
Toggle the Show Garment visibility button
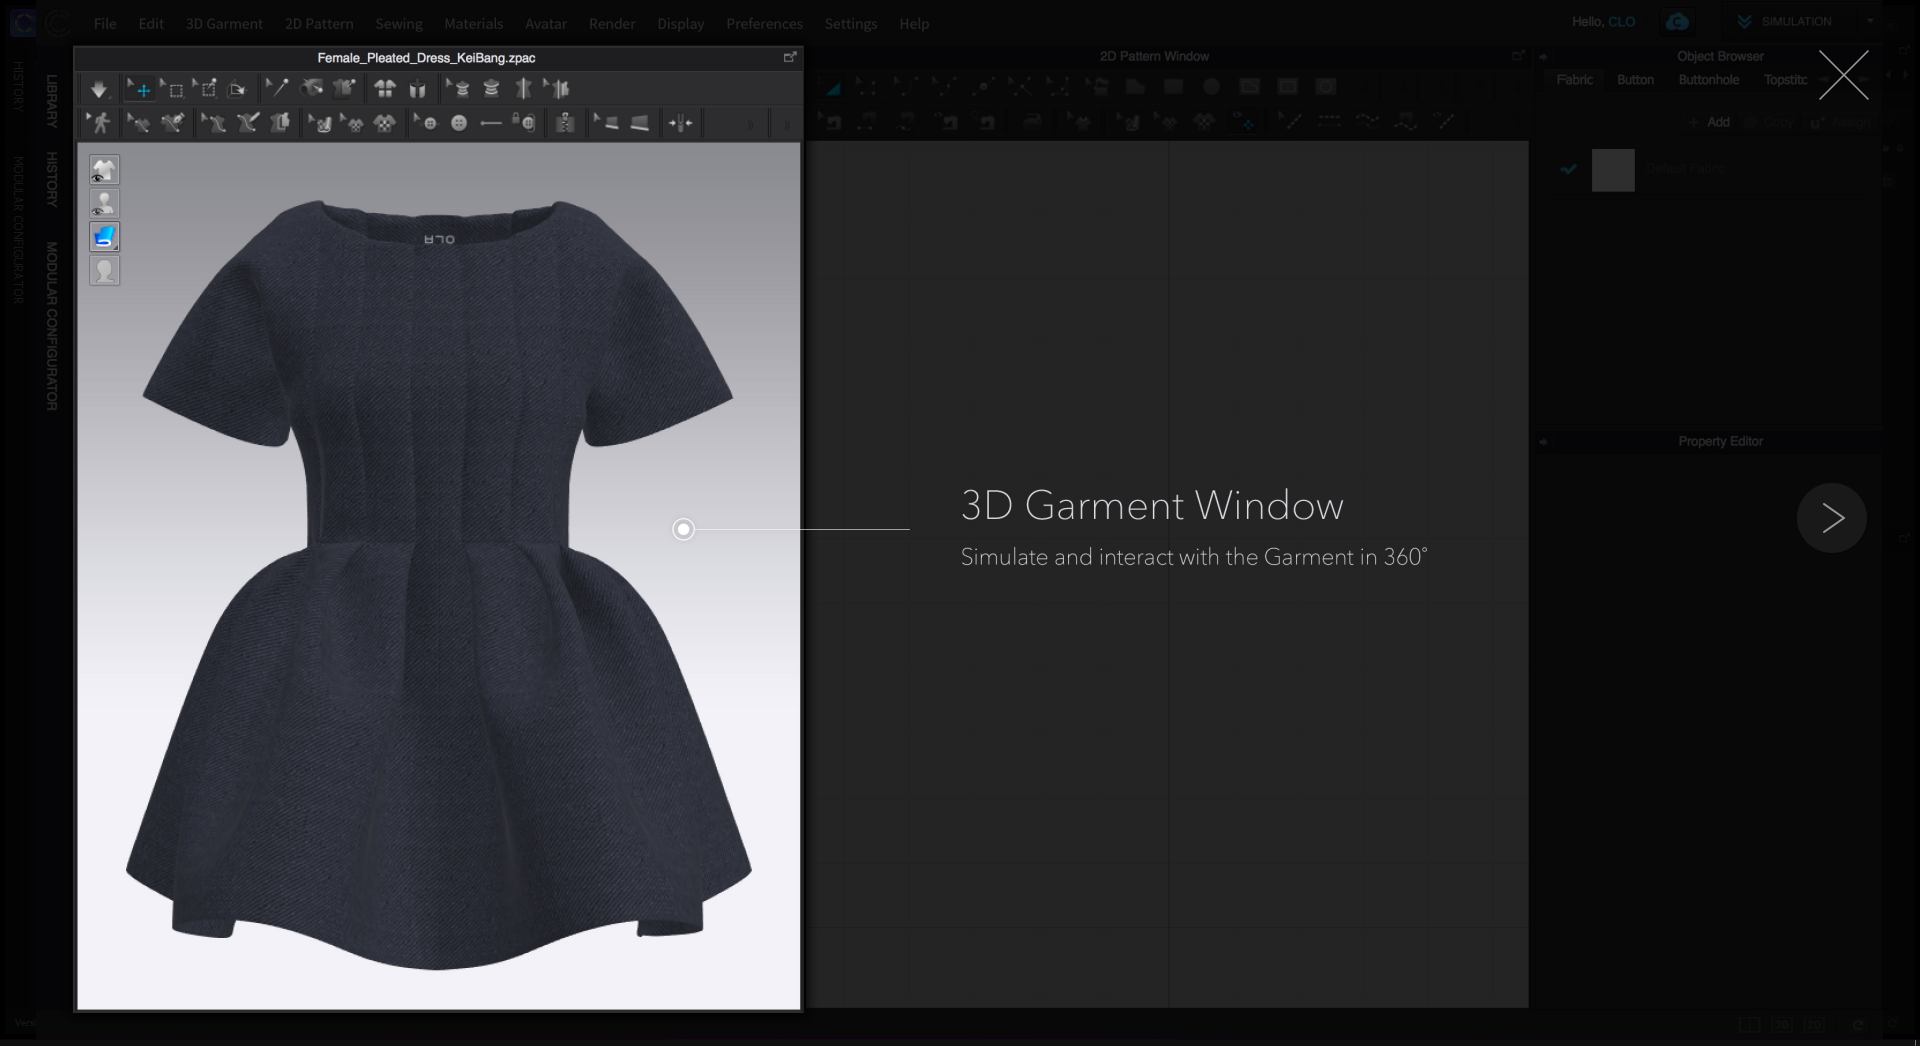coord(105,170)
